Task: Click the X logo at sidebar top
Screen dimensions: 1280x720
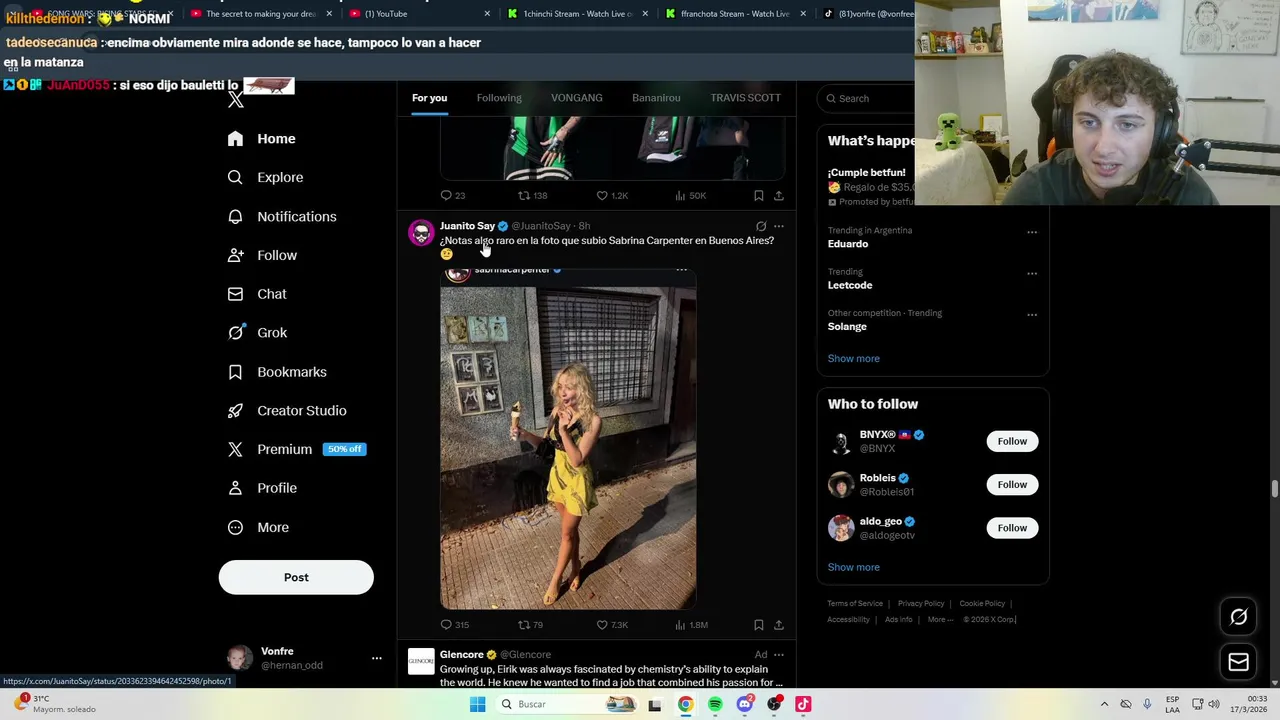Action: (236, 99)
